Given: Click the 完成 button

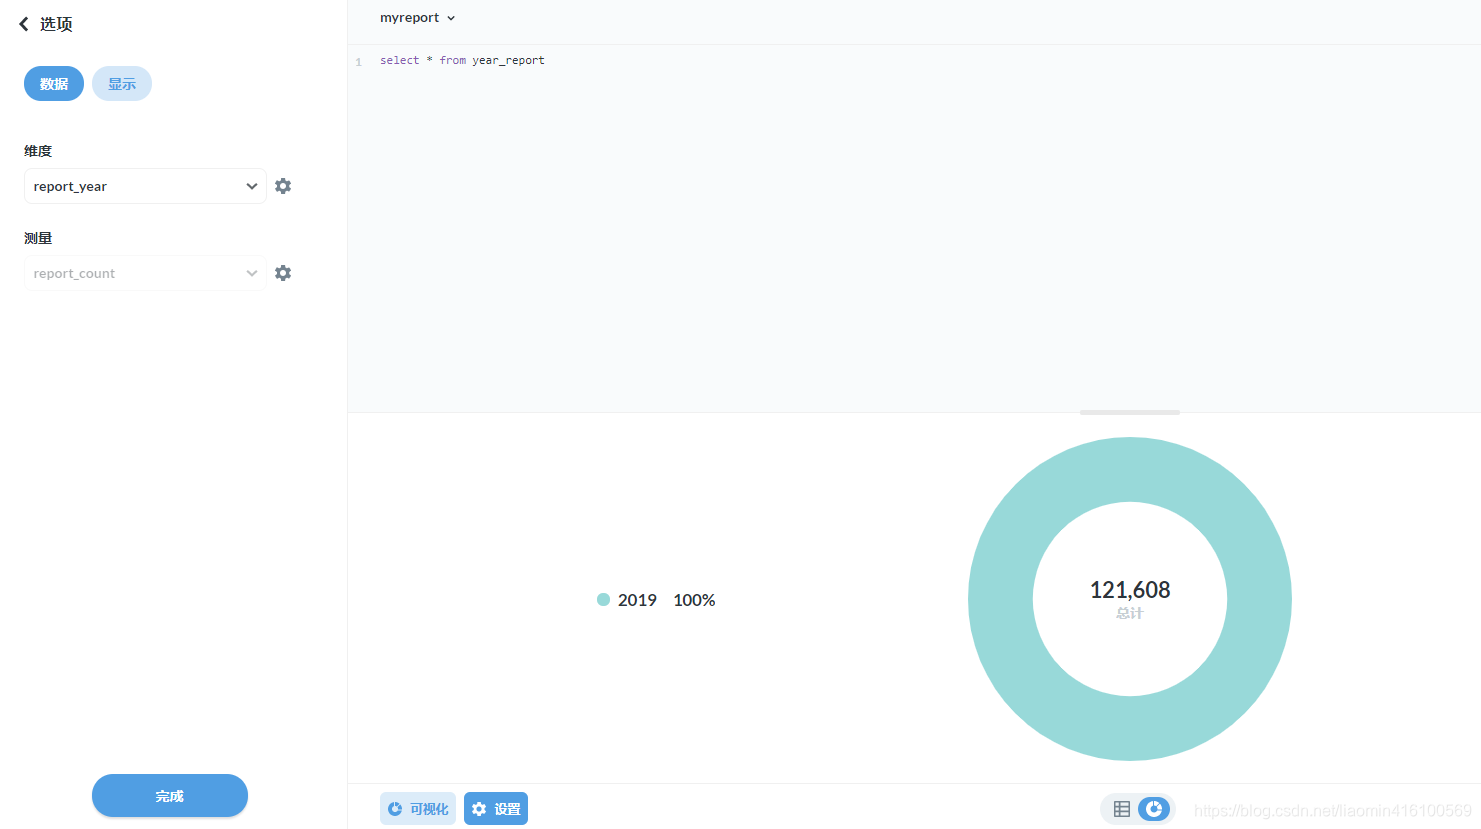Looking at the screenshot, I should click(170, 796).
